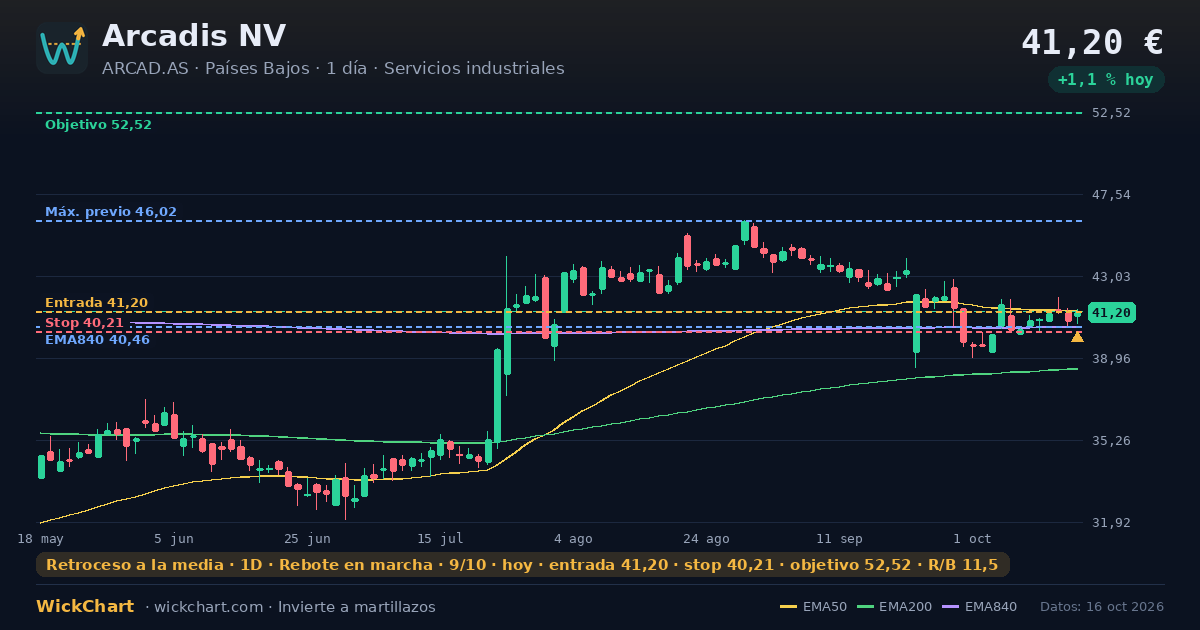Image resolution: width=1200 pixels, height=630 pixels.
Task: Click the green 41,20 current price tag on the axis
Action: (1111, 313)
